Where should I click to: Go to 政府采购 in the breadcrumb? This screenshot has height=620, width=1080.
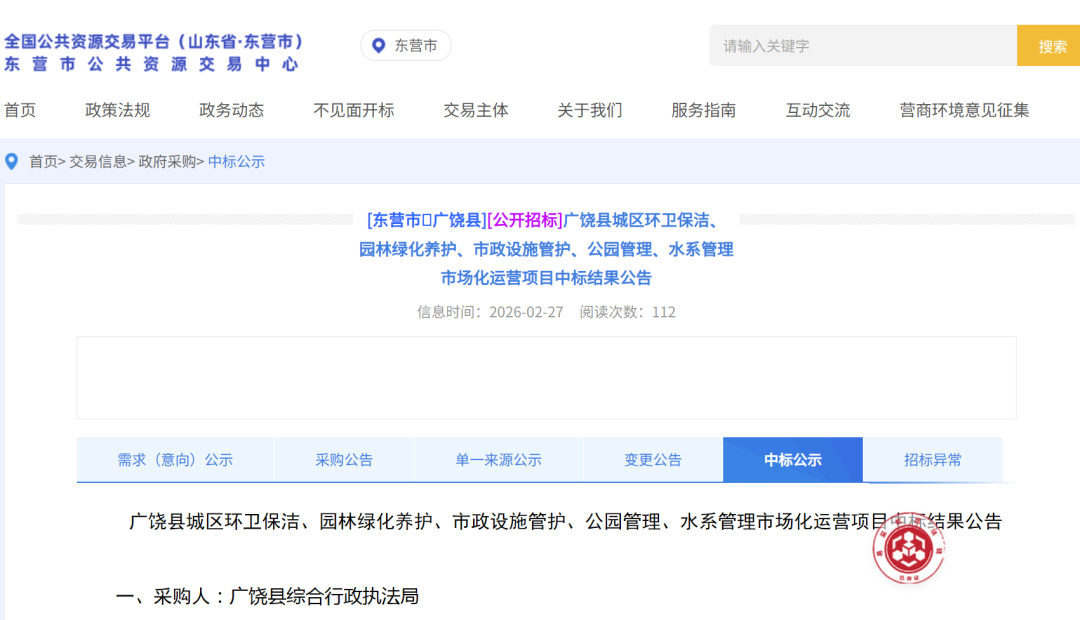pos(167,162)
